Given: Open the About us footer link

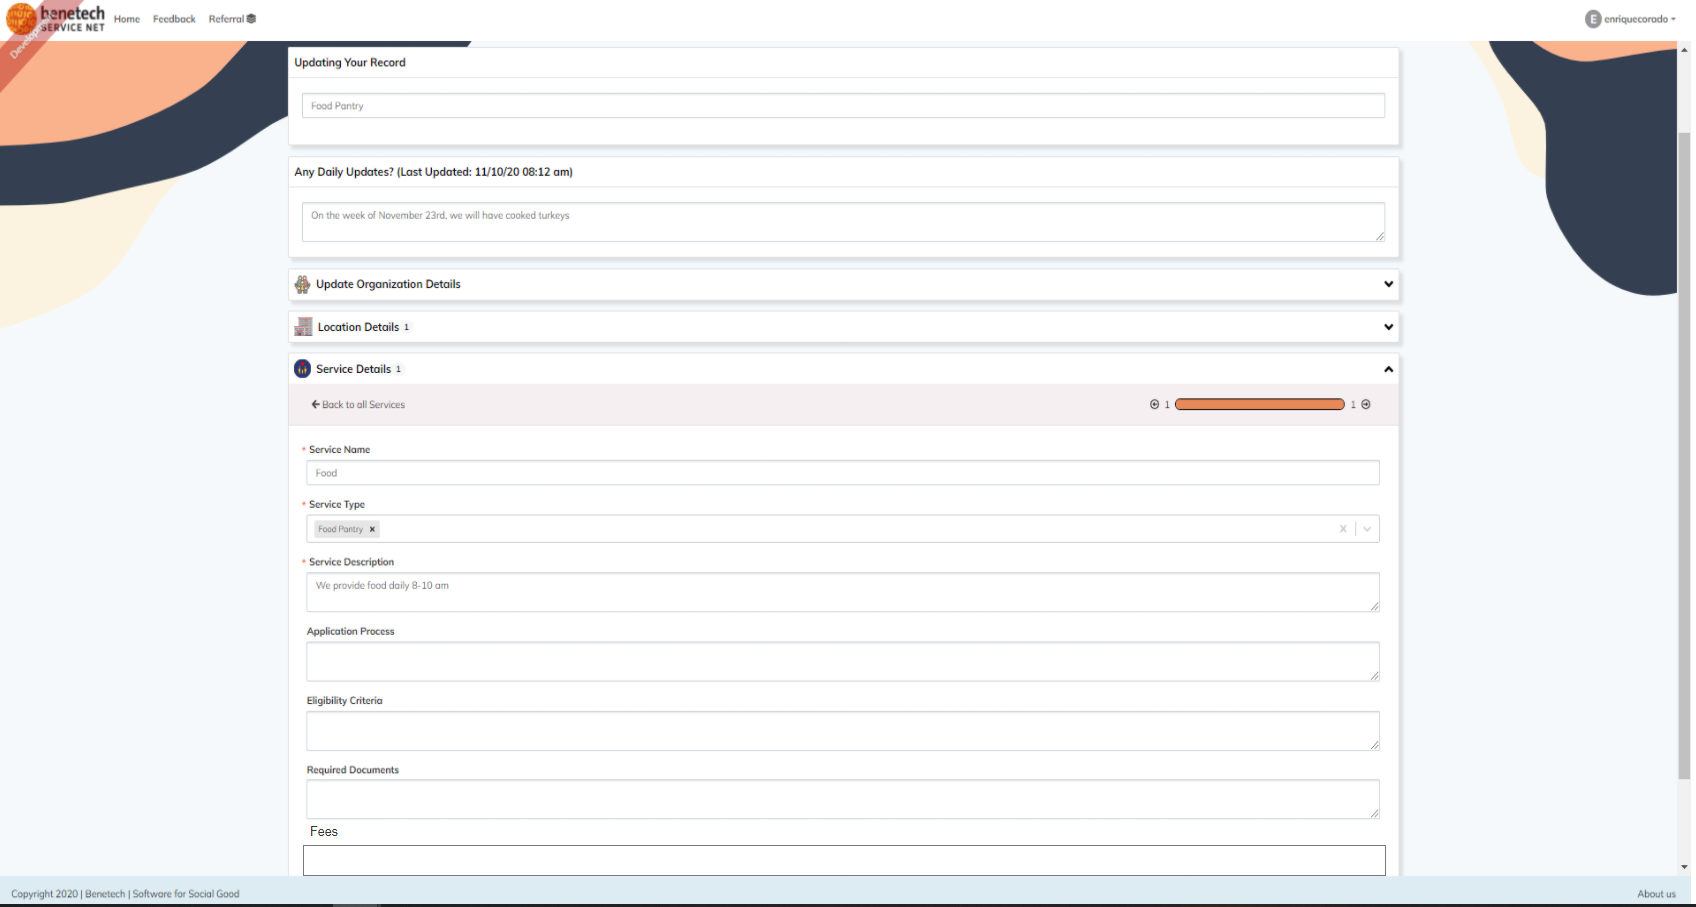Looking at the screenshot, I should click(x=1656, y=894).
